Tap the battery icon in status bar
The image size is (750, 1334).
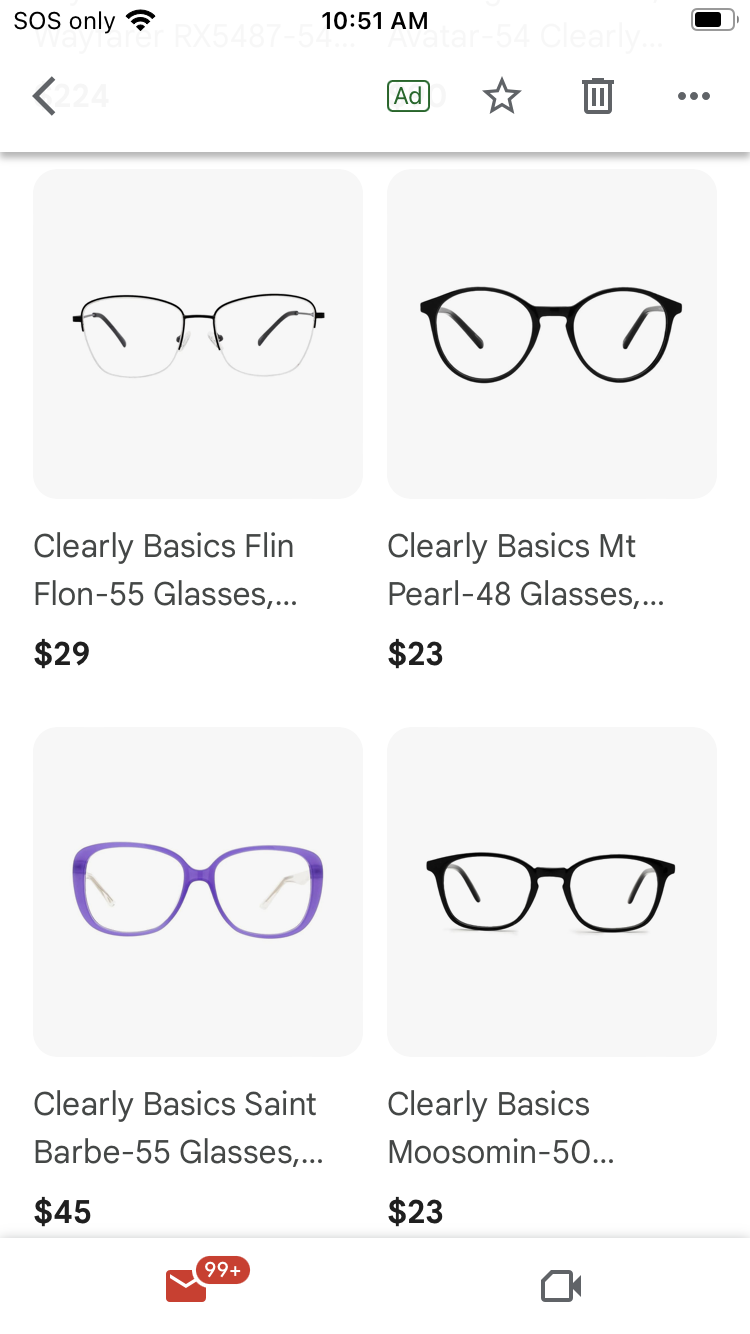[x=713, y=20]
